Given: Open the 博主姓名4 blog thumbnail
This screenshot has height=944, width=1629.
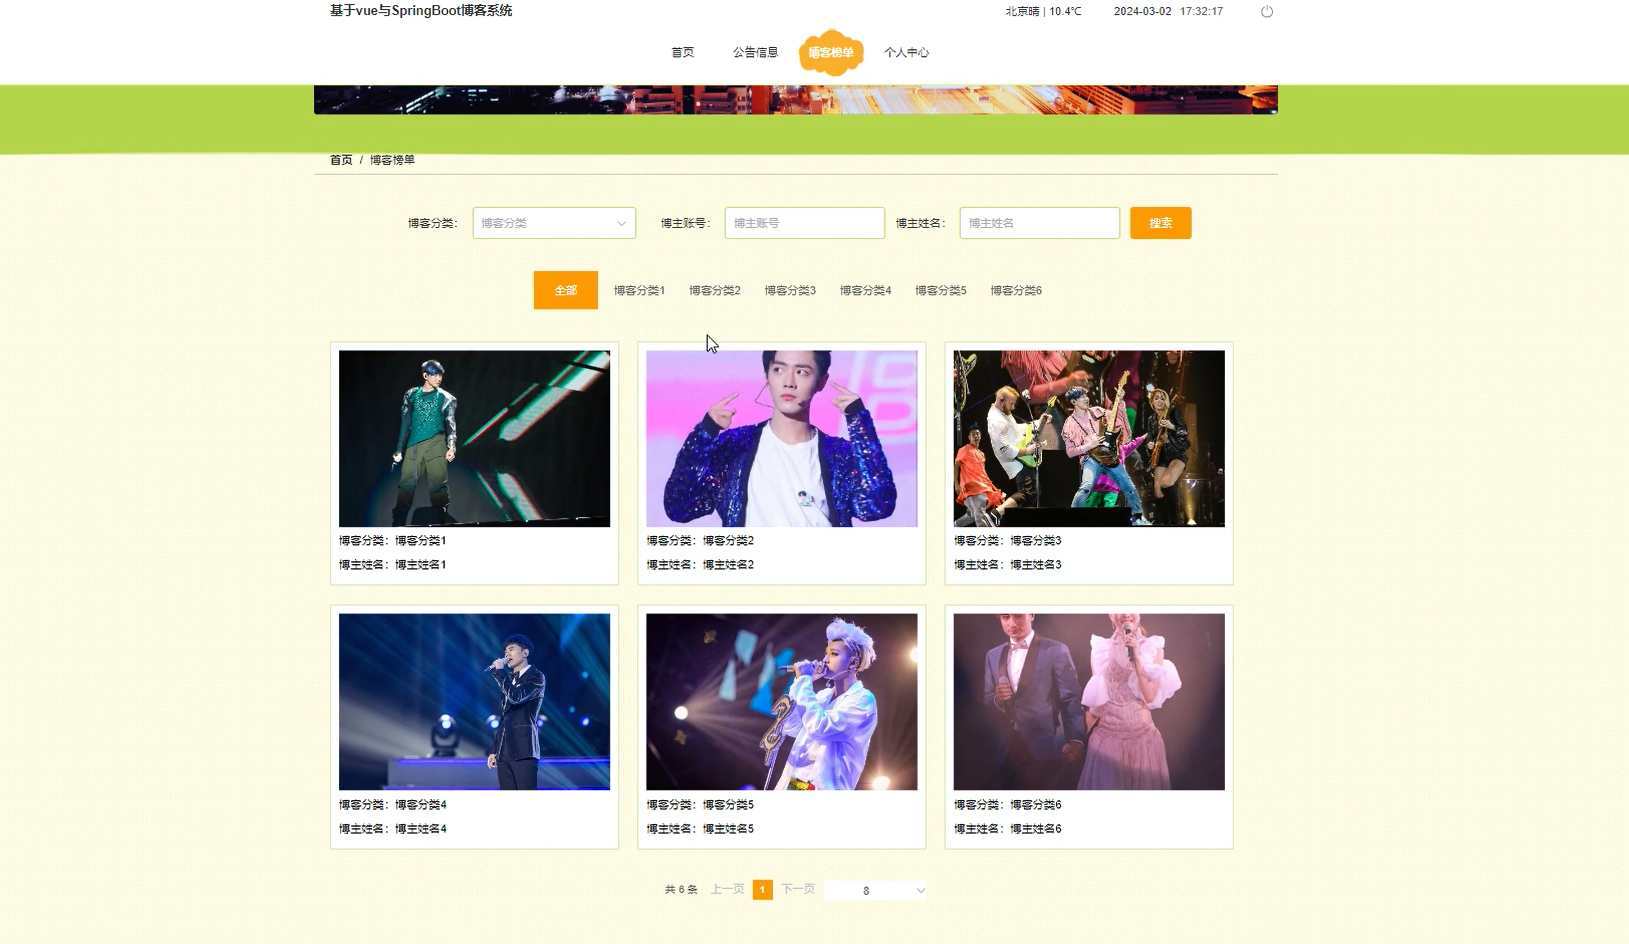Looking at the screenshot, I should [x=474, y=702].
